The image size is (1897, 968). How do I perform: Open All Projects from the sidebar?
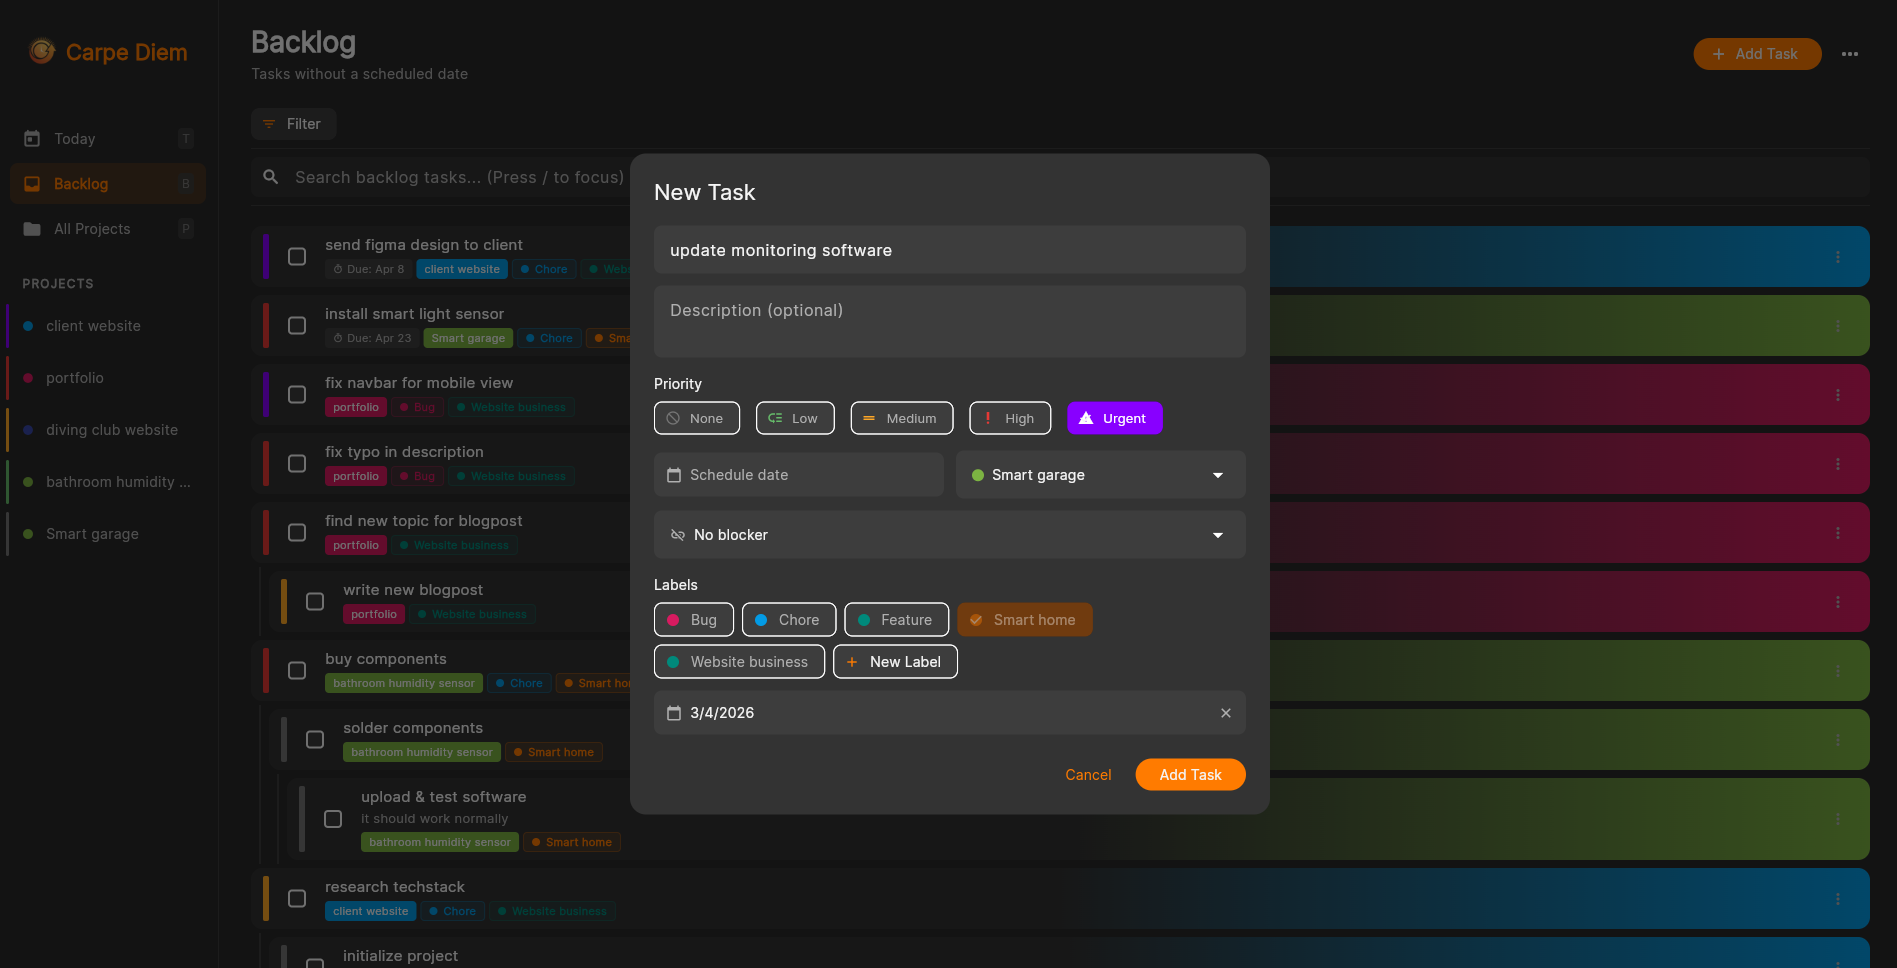click(x=92, y=229)
